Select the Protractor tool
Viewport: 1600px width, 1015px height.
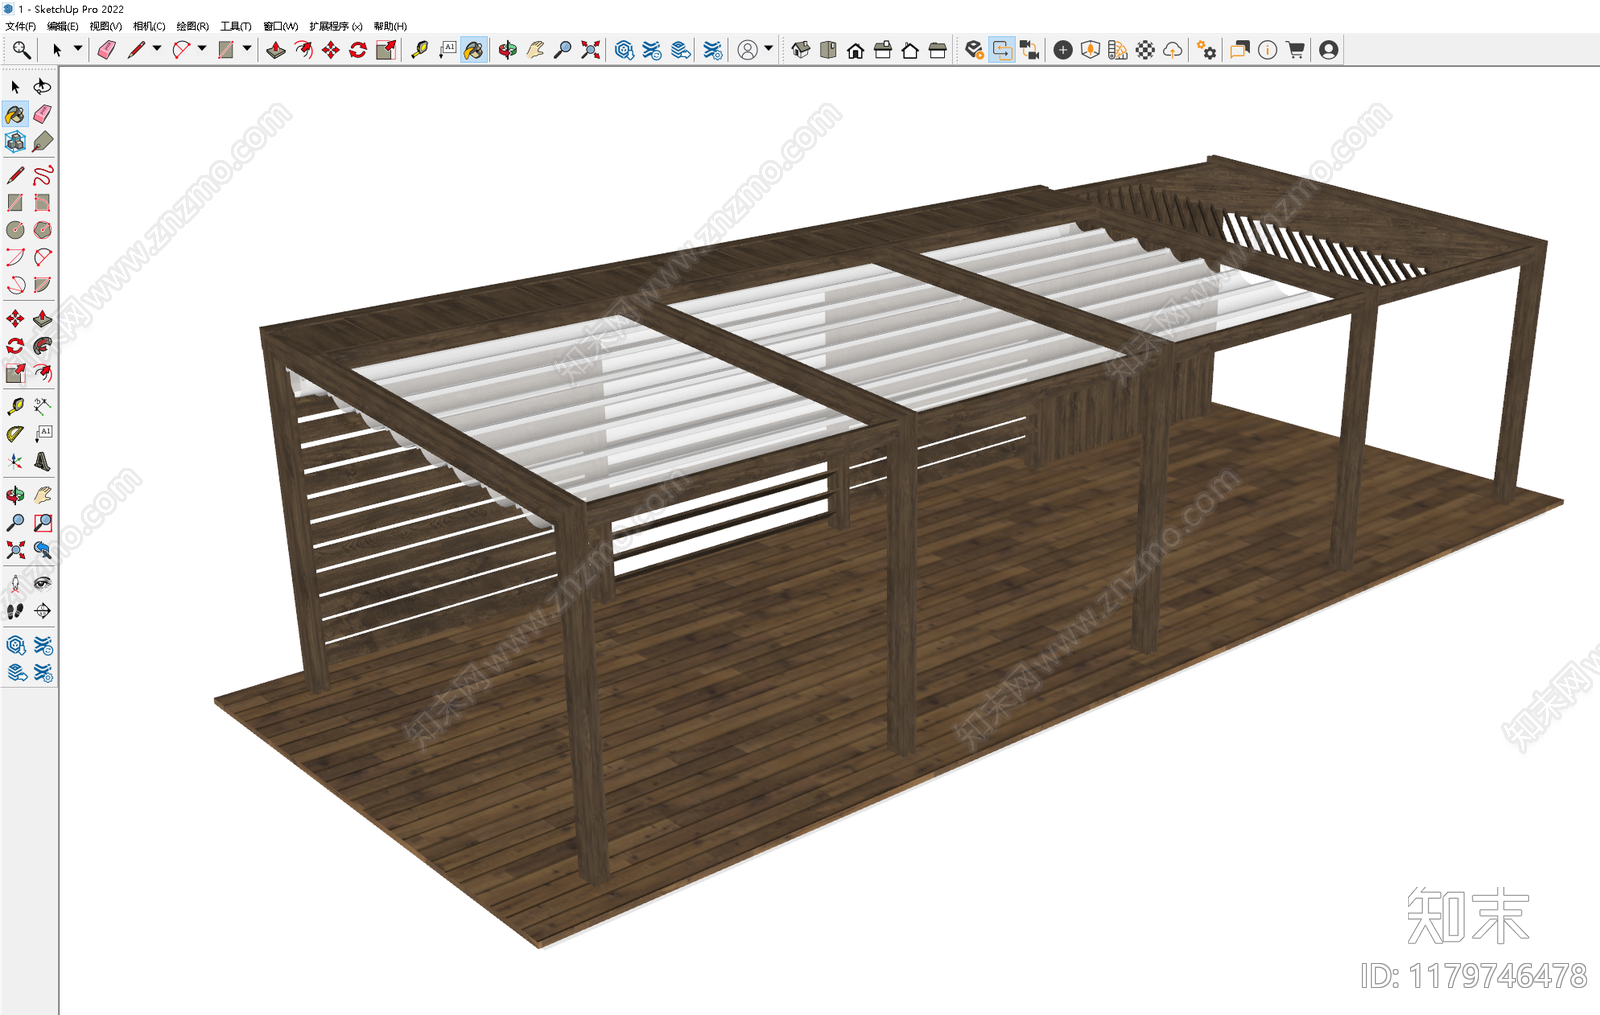pos(15,434)
